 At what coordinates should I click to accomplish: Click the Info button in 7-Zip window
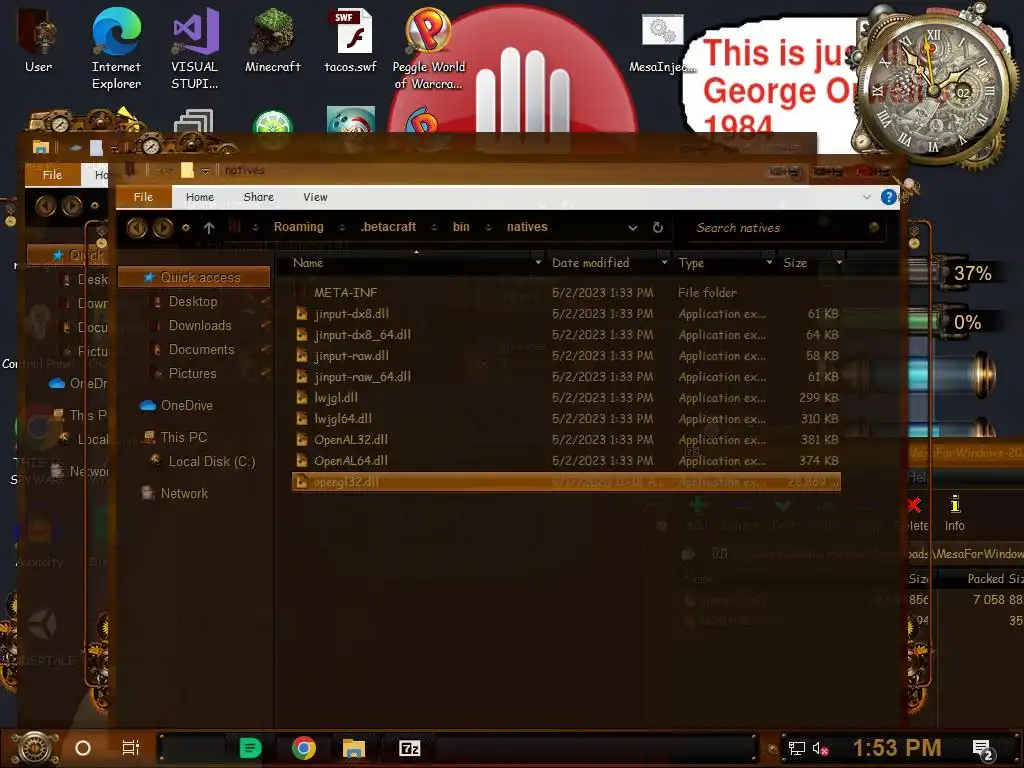[954, 513]
